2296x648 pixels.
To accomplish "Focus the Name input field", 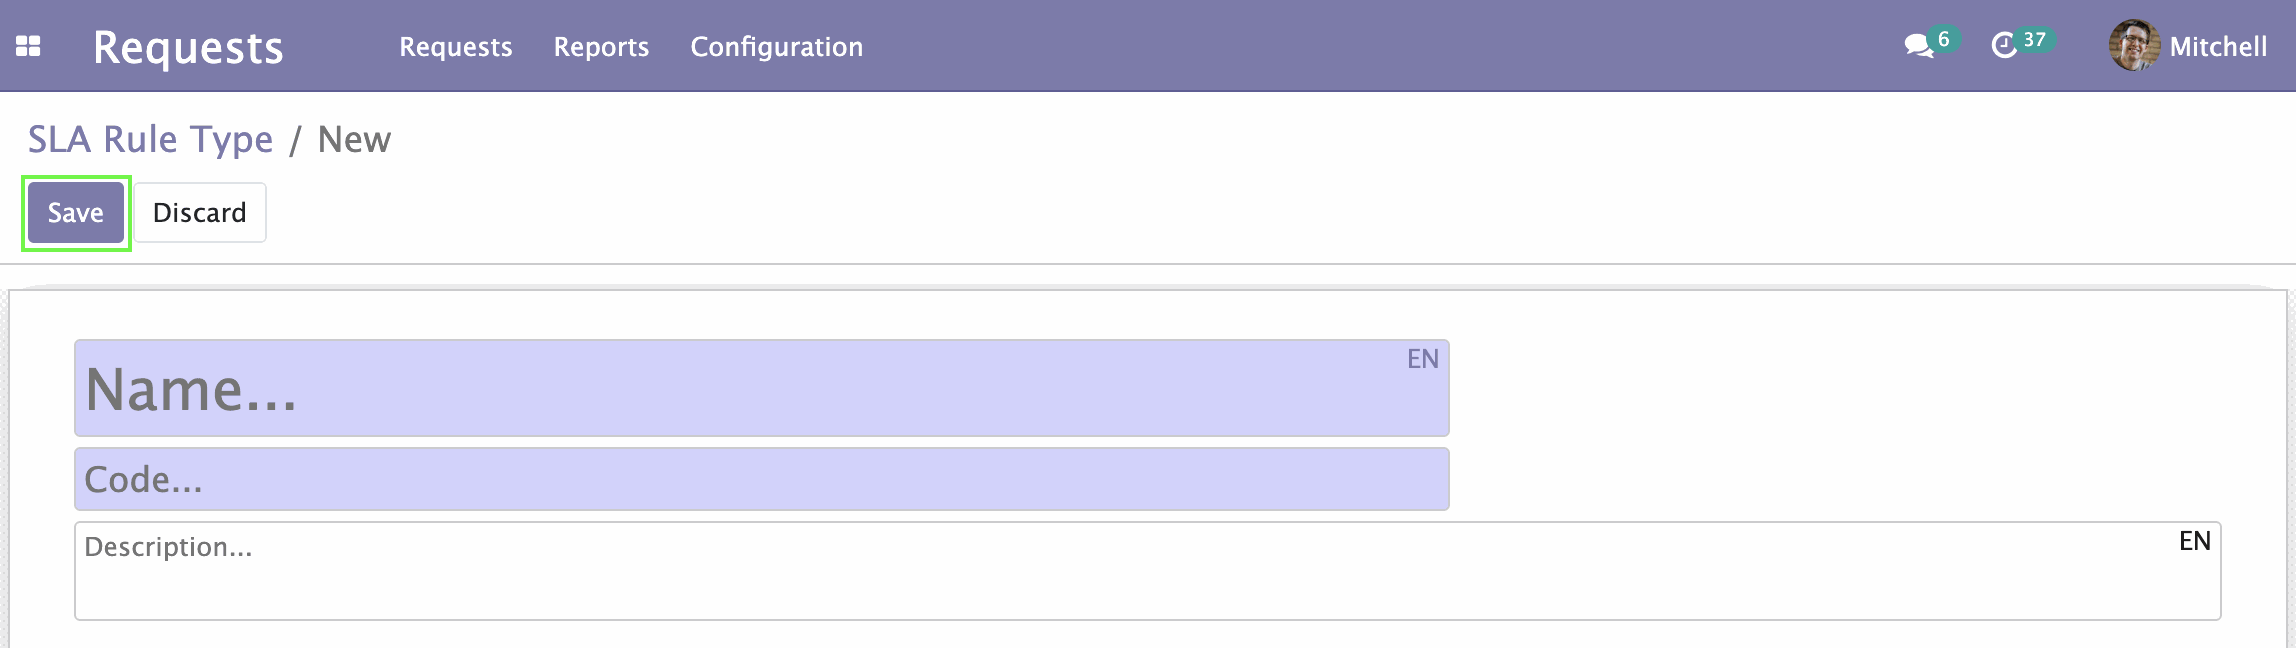I will click(762, 388).
